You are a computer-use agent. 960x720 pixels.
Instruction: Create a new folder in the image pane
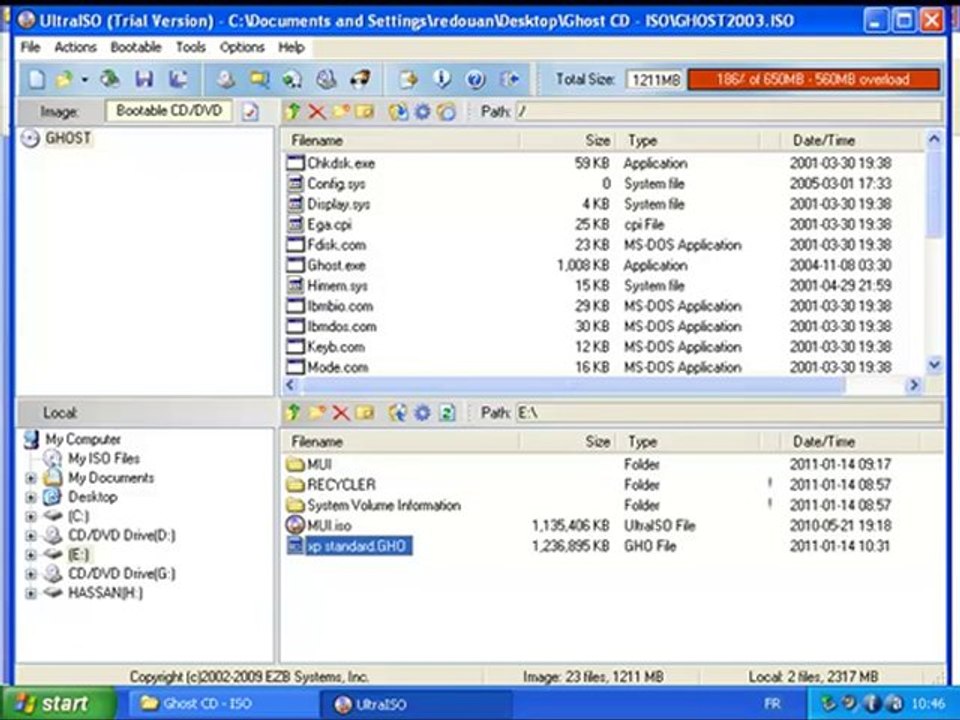pyautogui.click(x=340, y=111)
